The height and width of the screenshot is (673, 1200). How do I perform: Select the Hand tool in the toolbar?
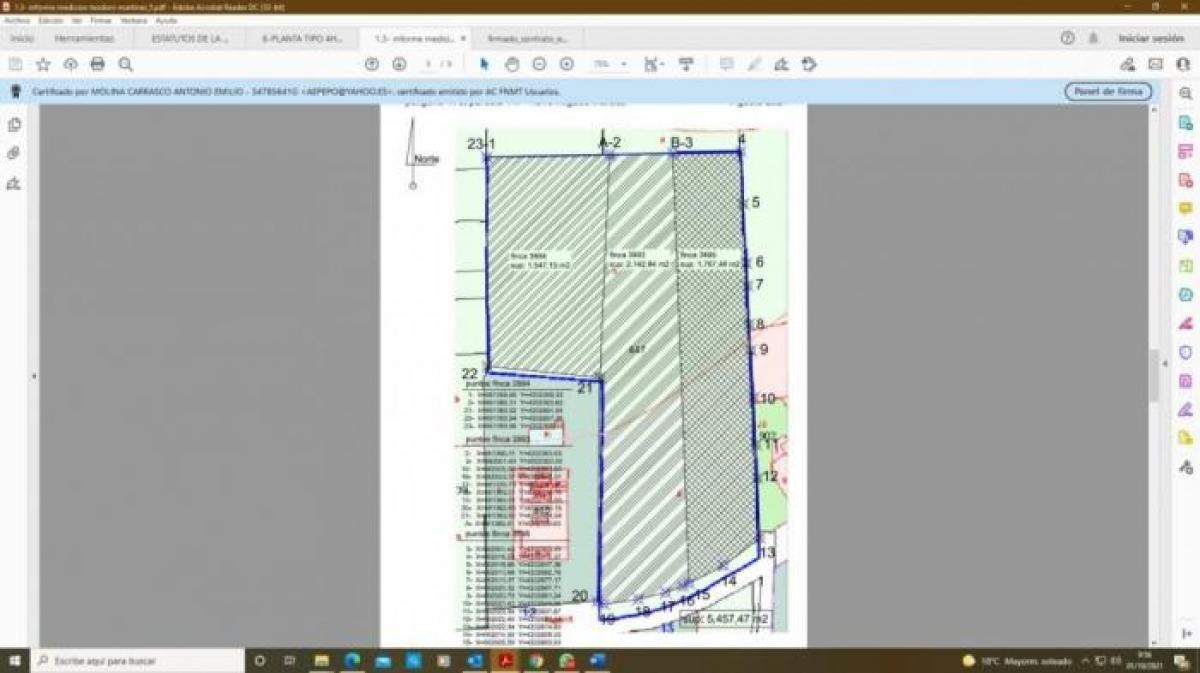(513, 63)
